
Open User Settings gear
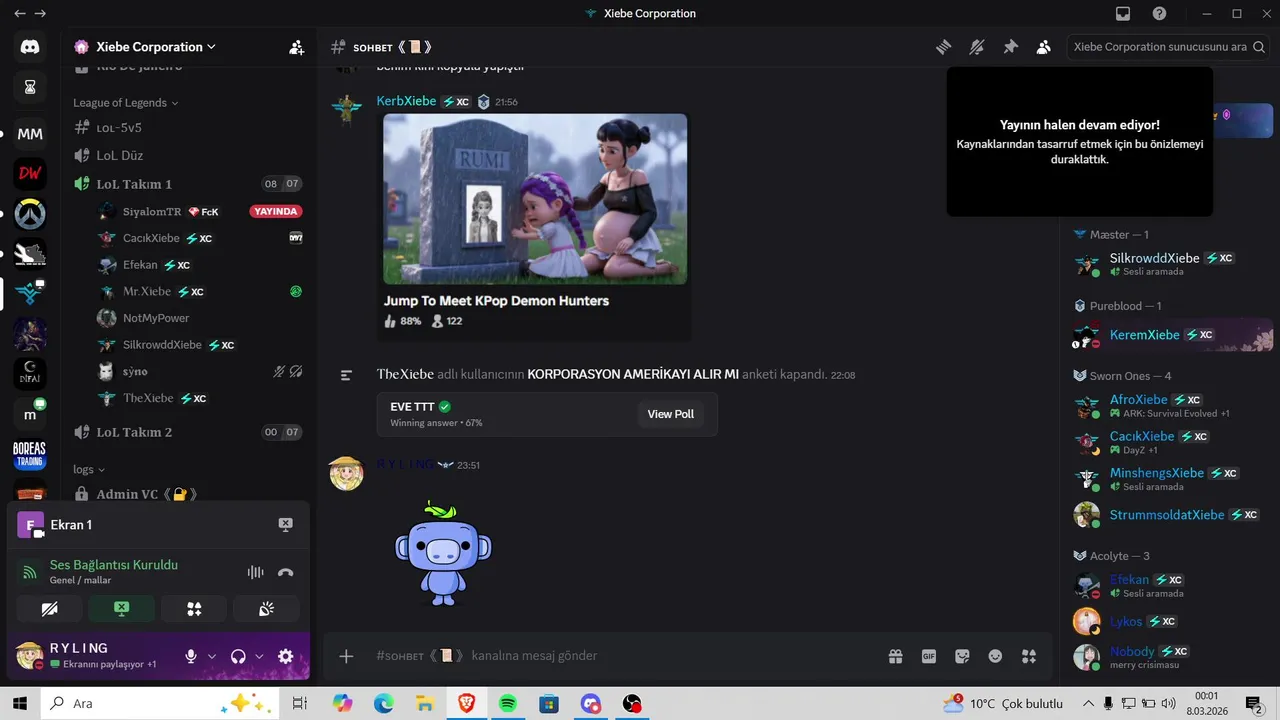point(285,656)
